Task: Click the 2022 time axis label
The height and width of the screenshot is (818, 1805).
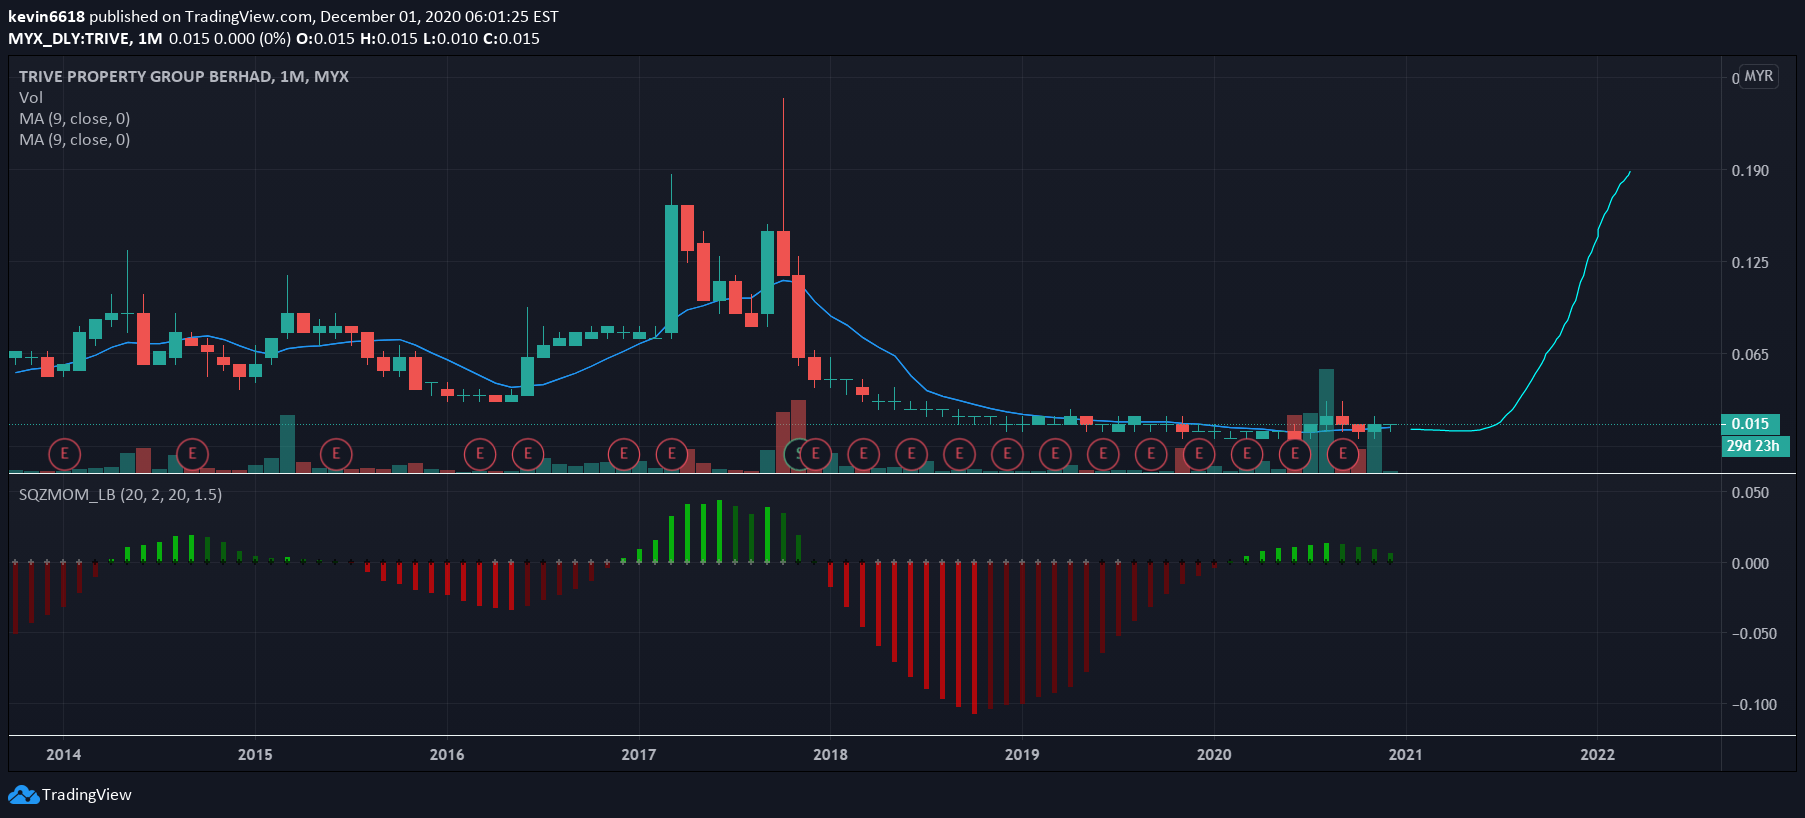Action: pos(1597,755)
